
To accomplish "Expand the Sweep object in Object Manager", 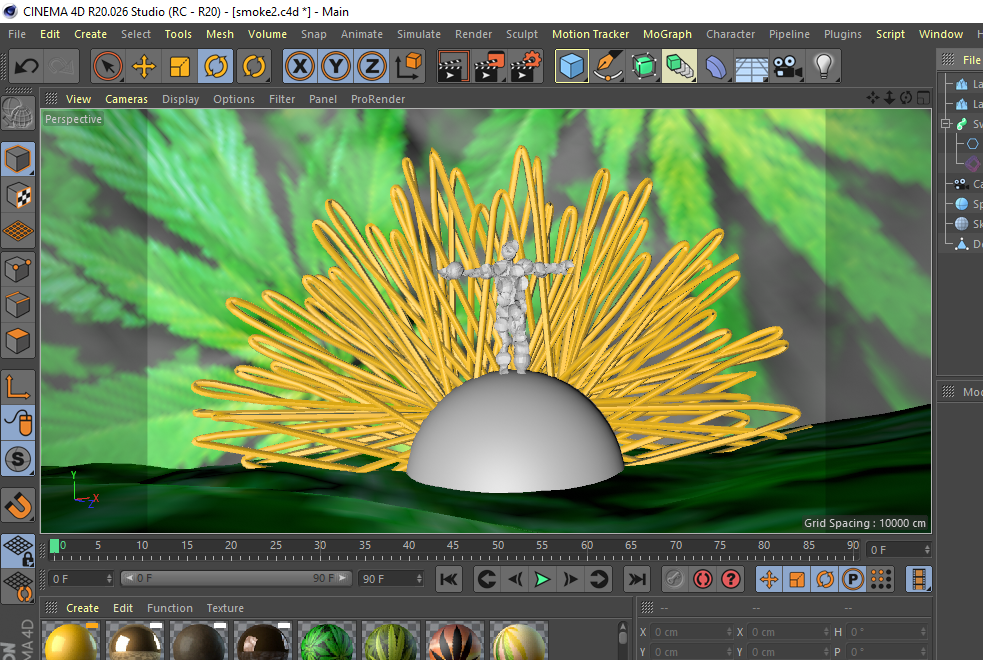I will (946, 124).
